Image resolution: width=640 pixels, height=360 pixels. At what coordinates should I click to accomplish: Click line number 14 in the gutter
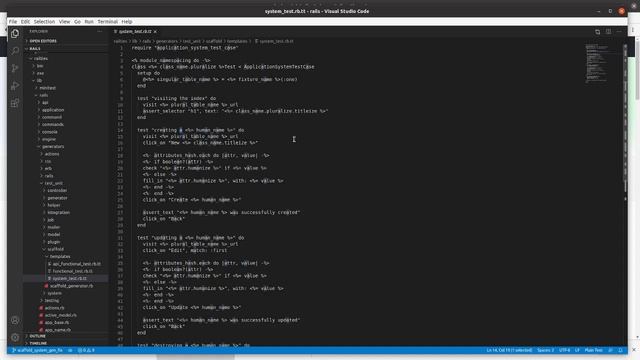coord(120,130)
